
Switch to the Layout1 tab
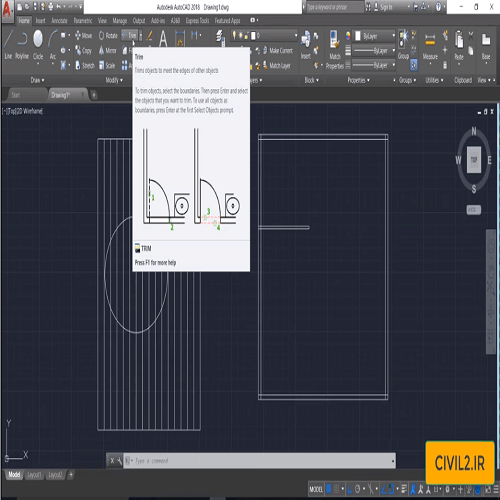click(34, 475)
